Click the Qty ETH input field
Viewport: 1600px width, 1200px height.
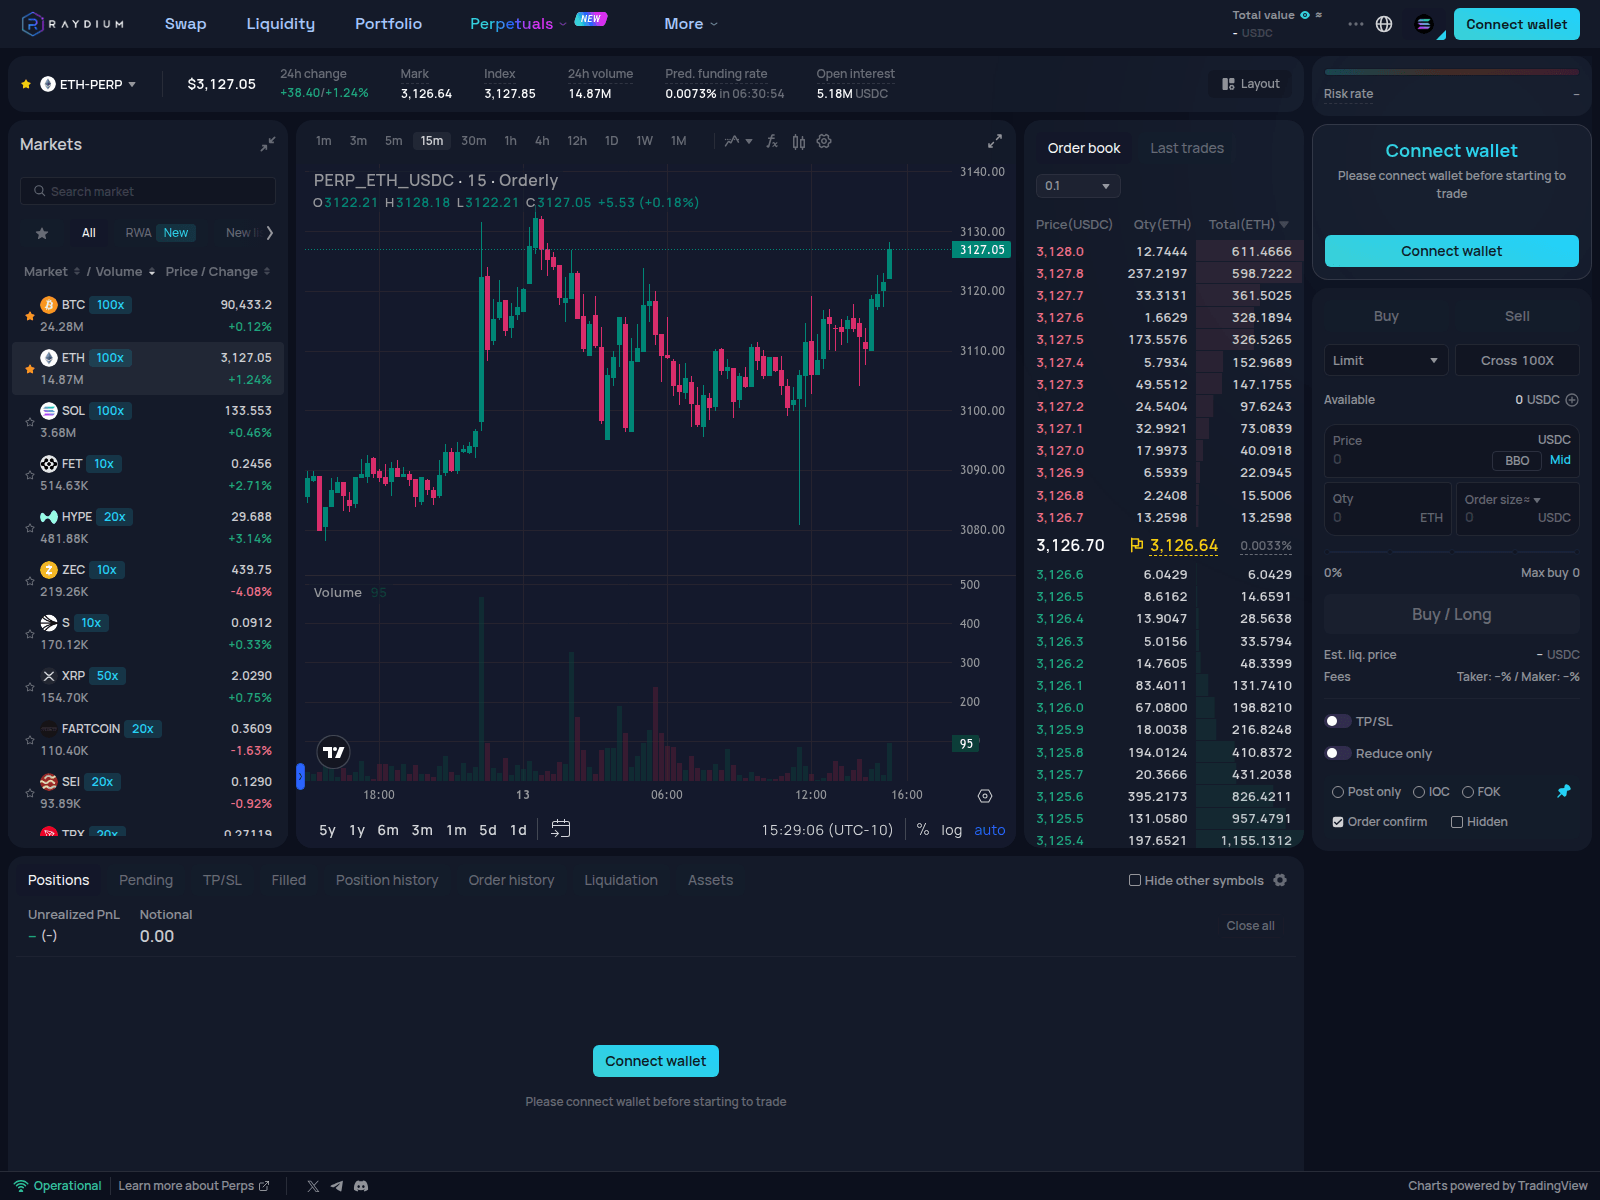tap(1388, 509)
